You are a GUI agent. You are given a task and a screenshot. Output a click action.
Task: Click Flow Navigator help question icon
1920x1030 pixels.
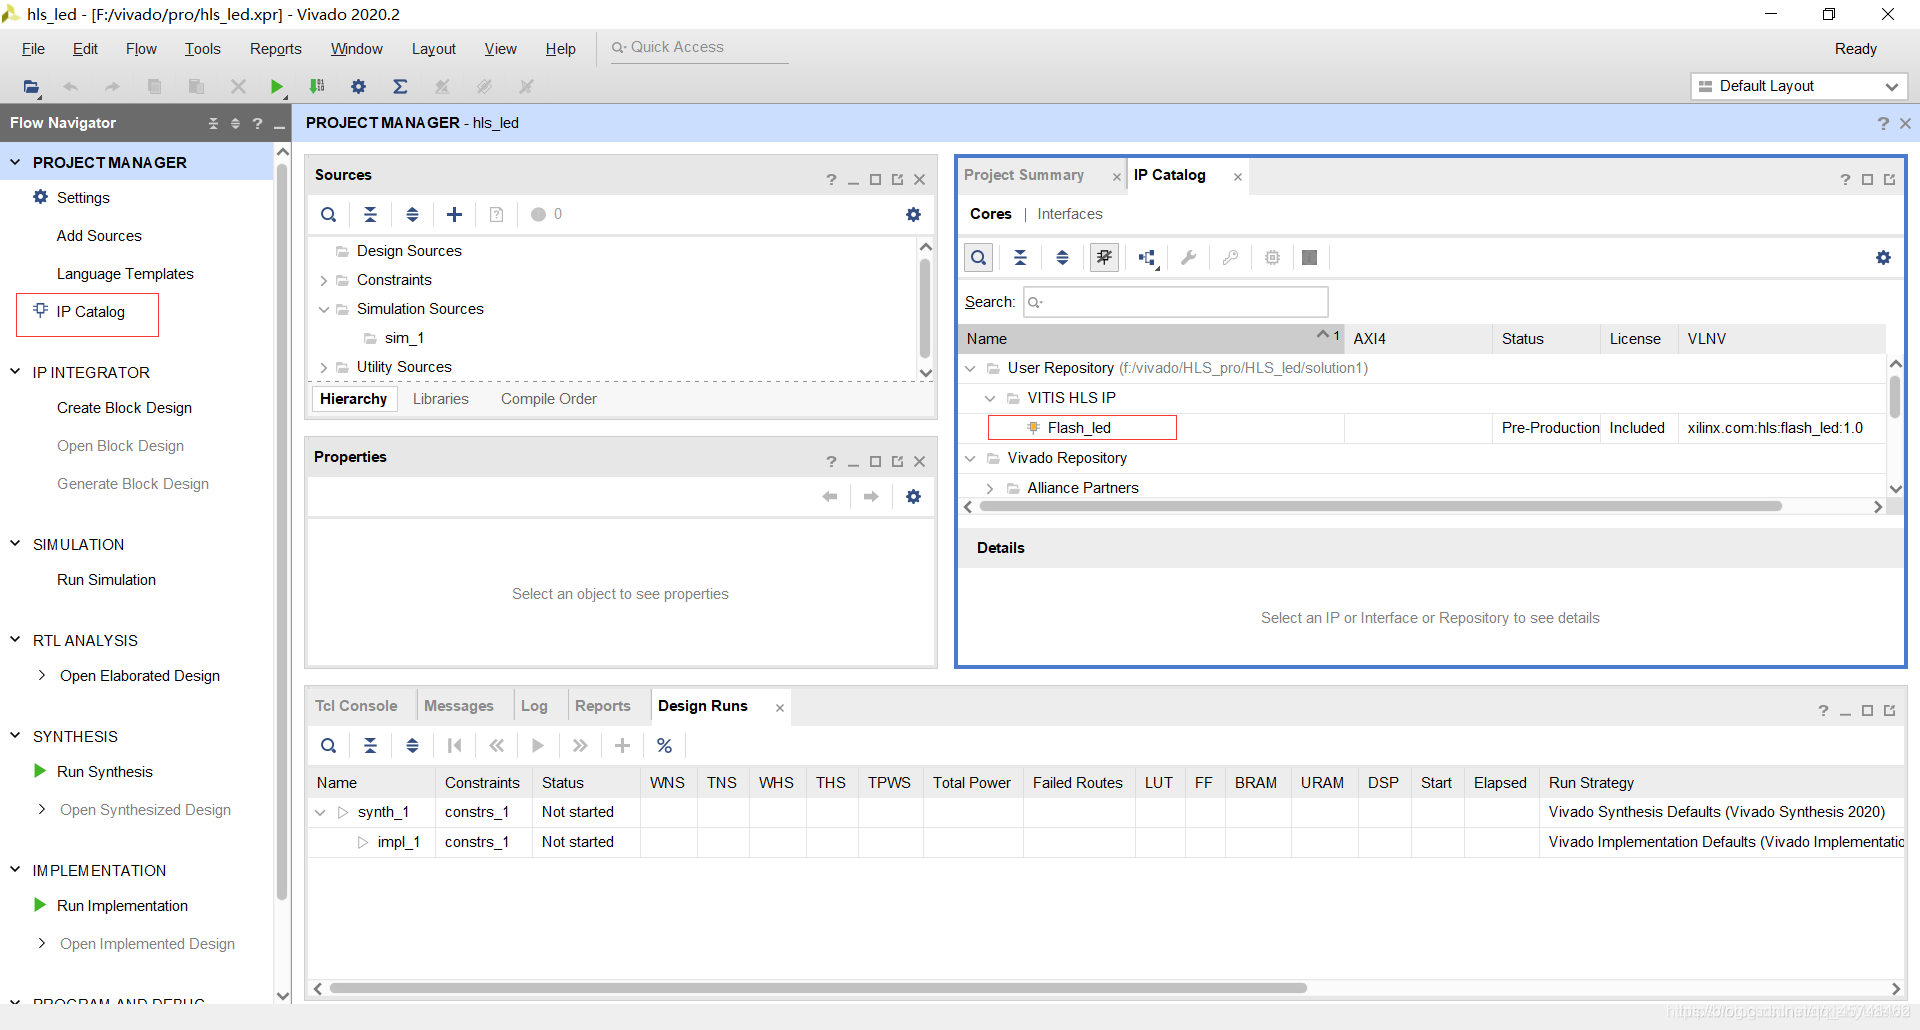(258, 123)
